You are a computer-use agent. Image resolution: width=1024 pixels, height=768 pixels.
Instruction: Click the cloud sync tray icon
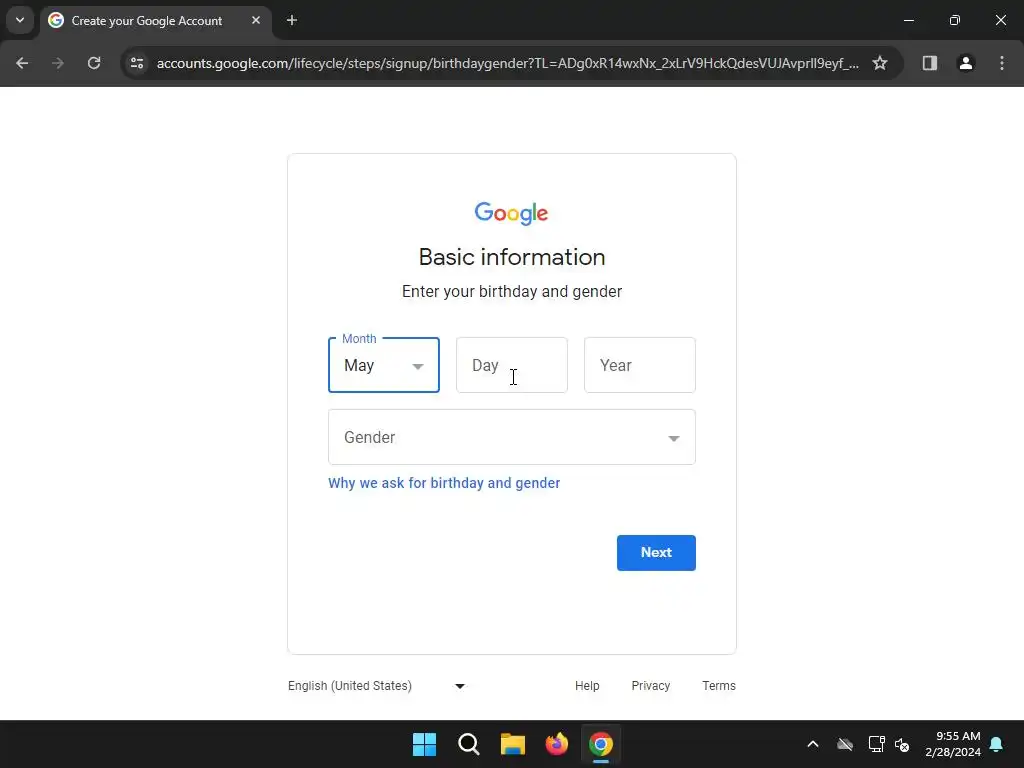[x=845, y=744]
